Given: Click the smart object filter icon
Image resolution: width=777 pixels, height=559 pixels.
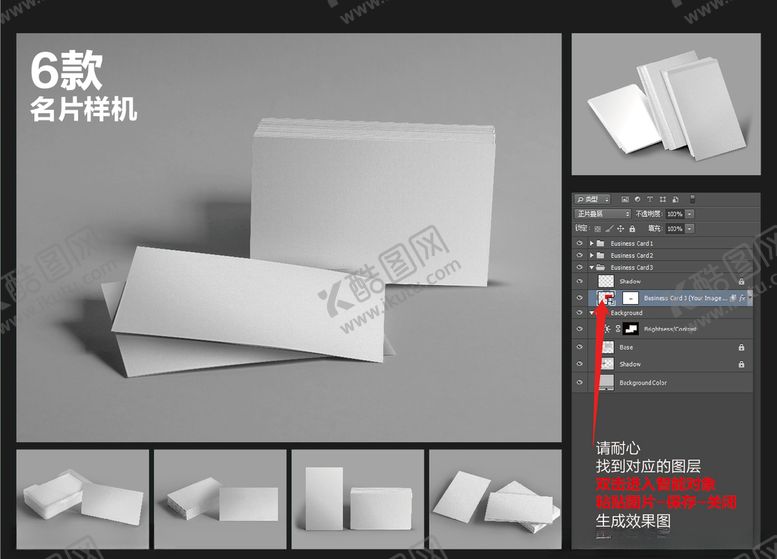Looking at the screenshot, I should [673, 199].
